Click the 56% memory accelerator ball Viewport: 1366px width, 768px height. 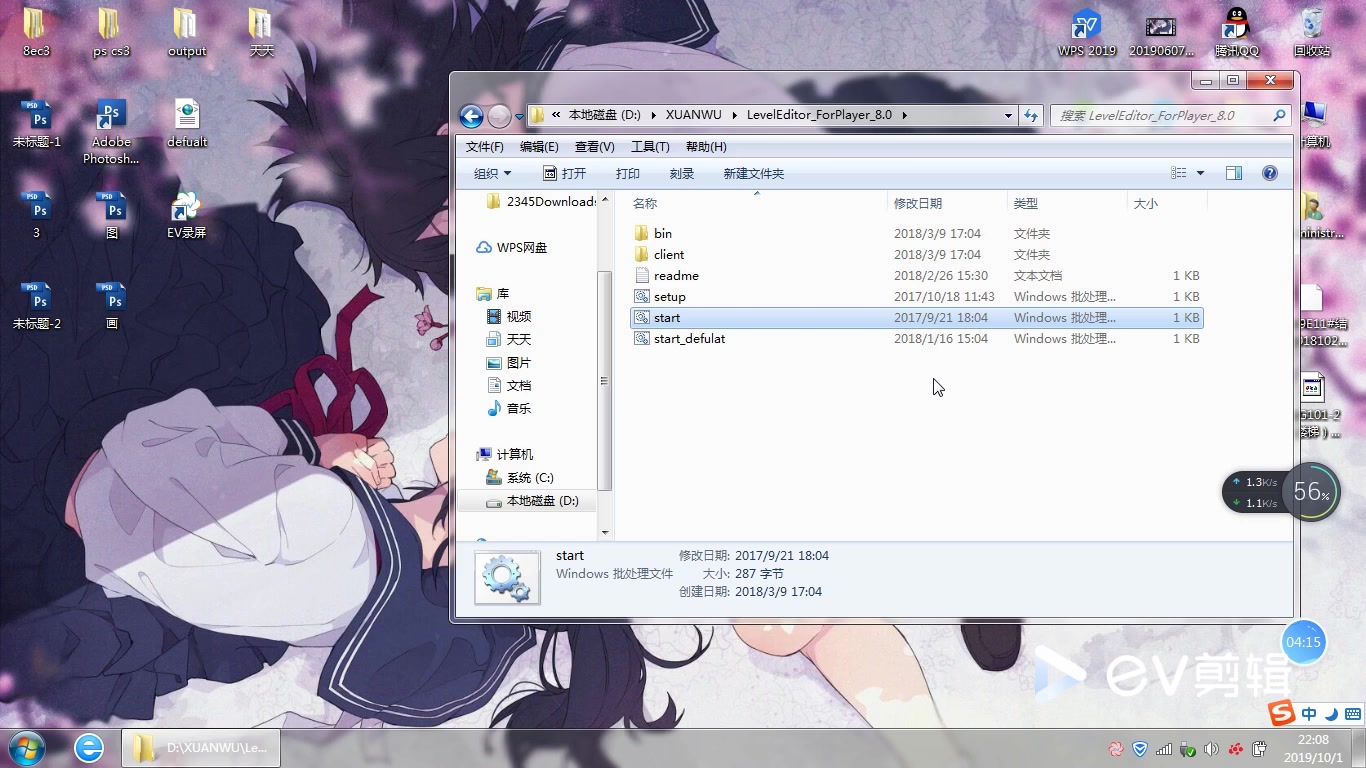tap(1310, 491)
